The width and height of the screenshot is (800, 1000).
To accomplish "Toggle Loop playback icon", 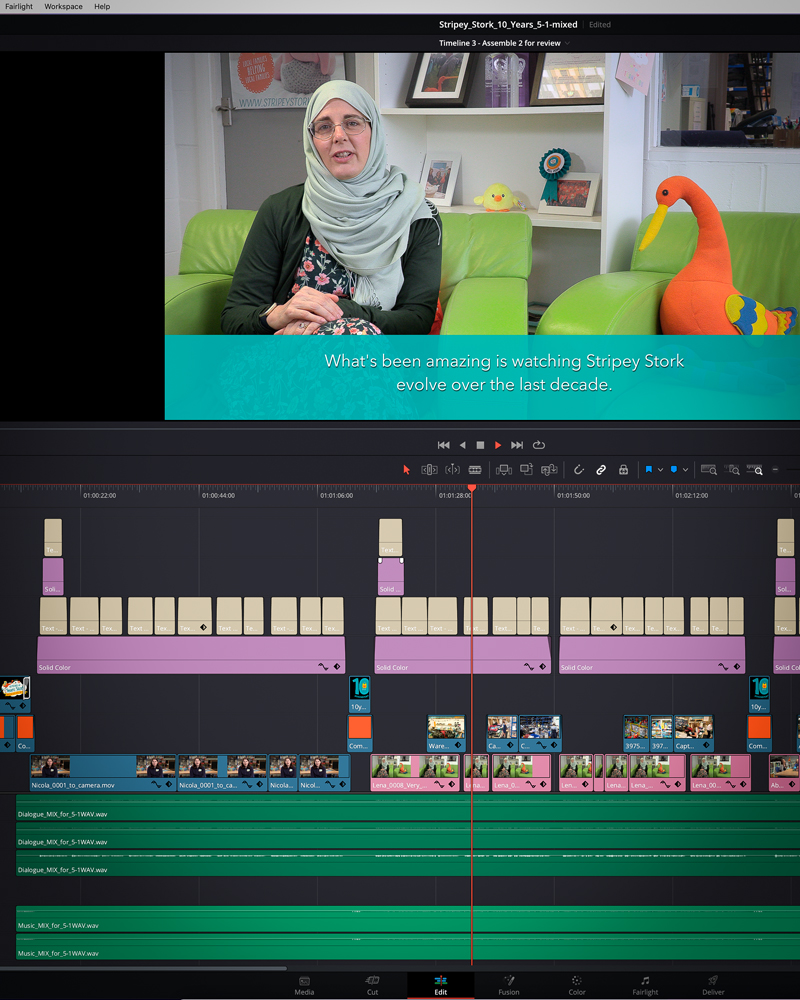I will 539,445.
